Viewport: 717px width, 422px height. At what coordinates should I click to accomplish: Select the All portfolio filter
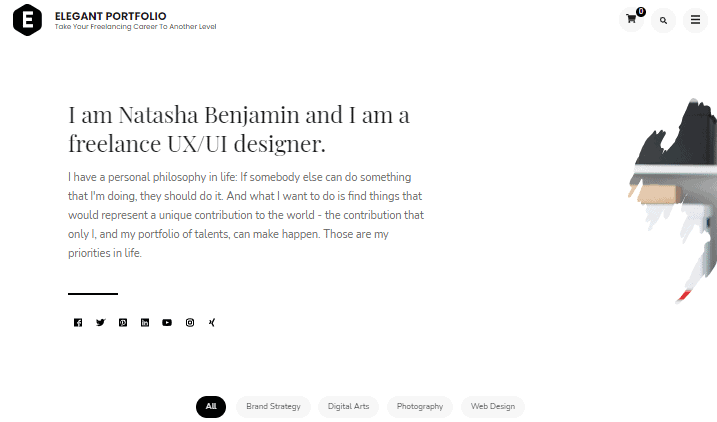point(211,406)
